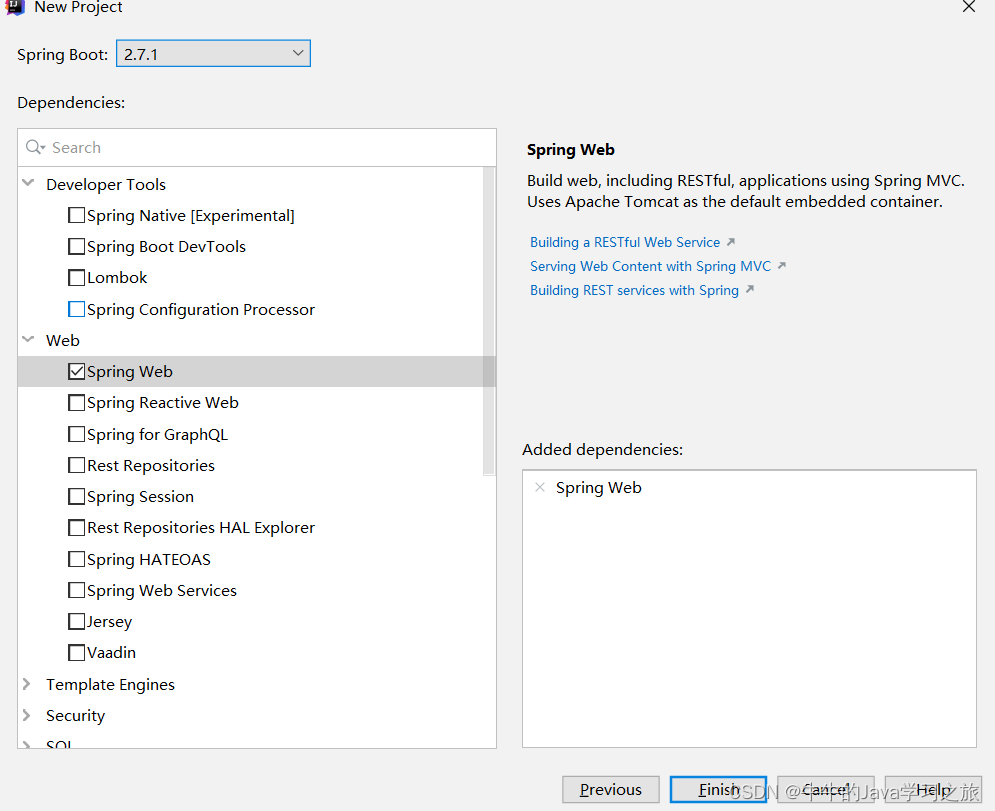Enable the Lombok dependency
Viewport: 995px width, 811px height.
click(76, 277)
